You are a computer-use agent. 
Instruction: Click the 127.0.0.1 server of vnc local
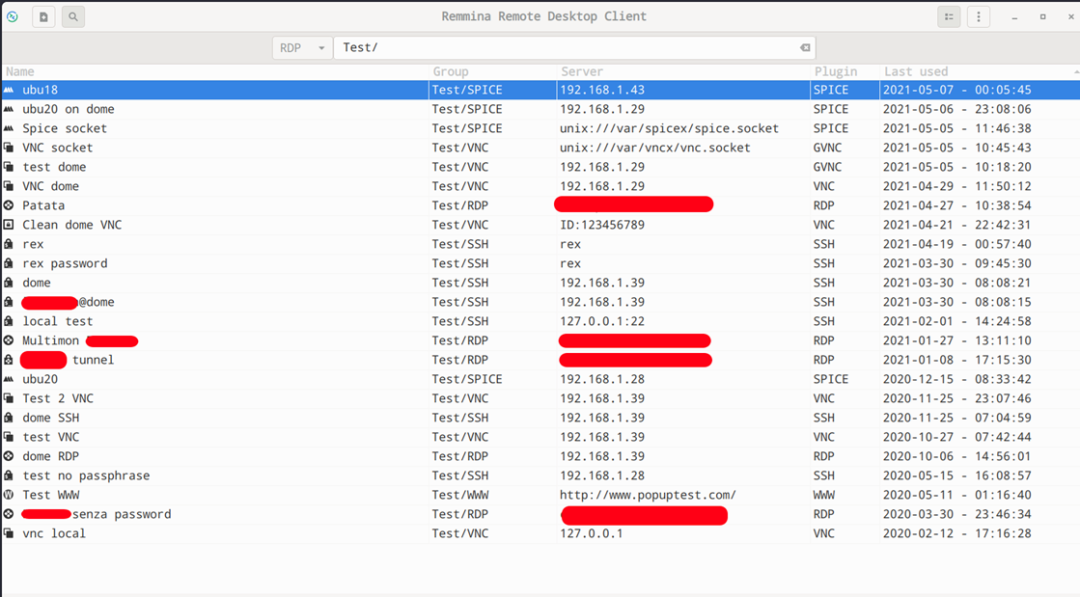point(591,533)
